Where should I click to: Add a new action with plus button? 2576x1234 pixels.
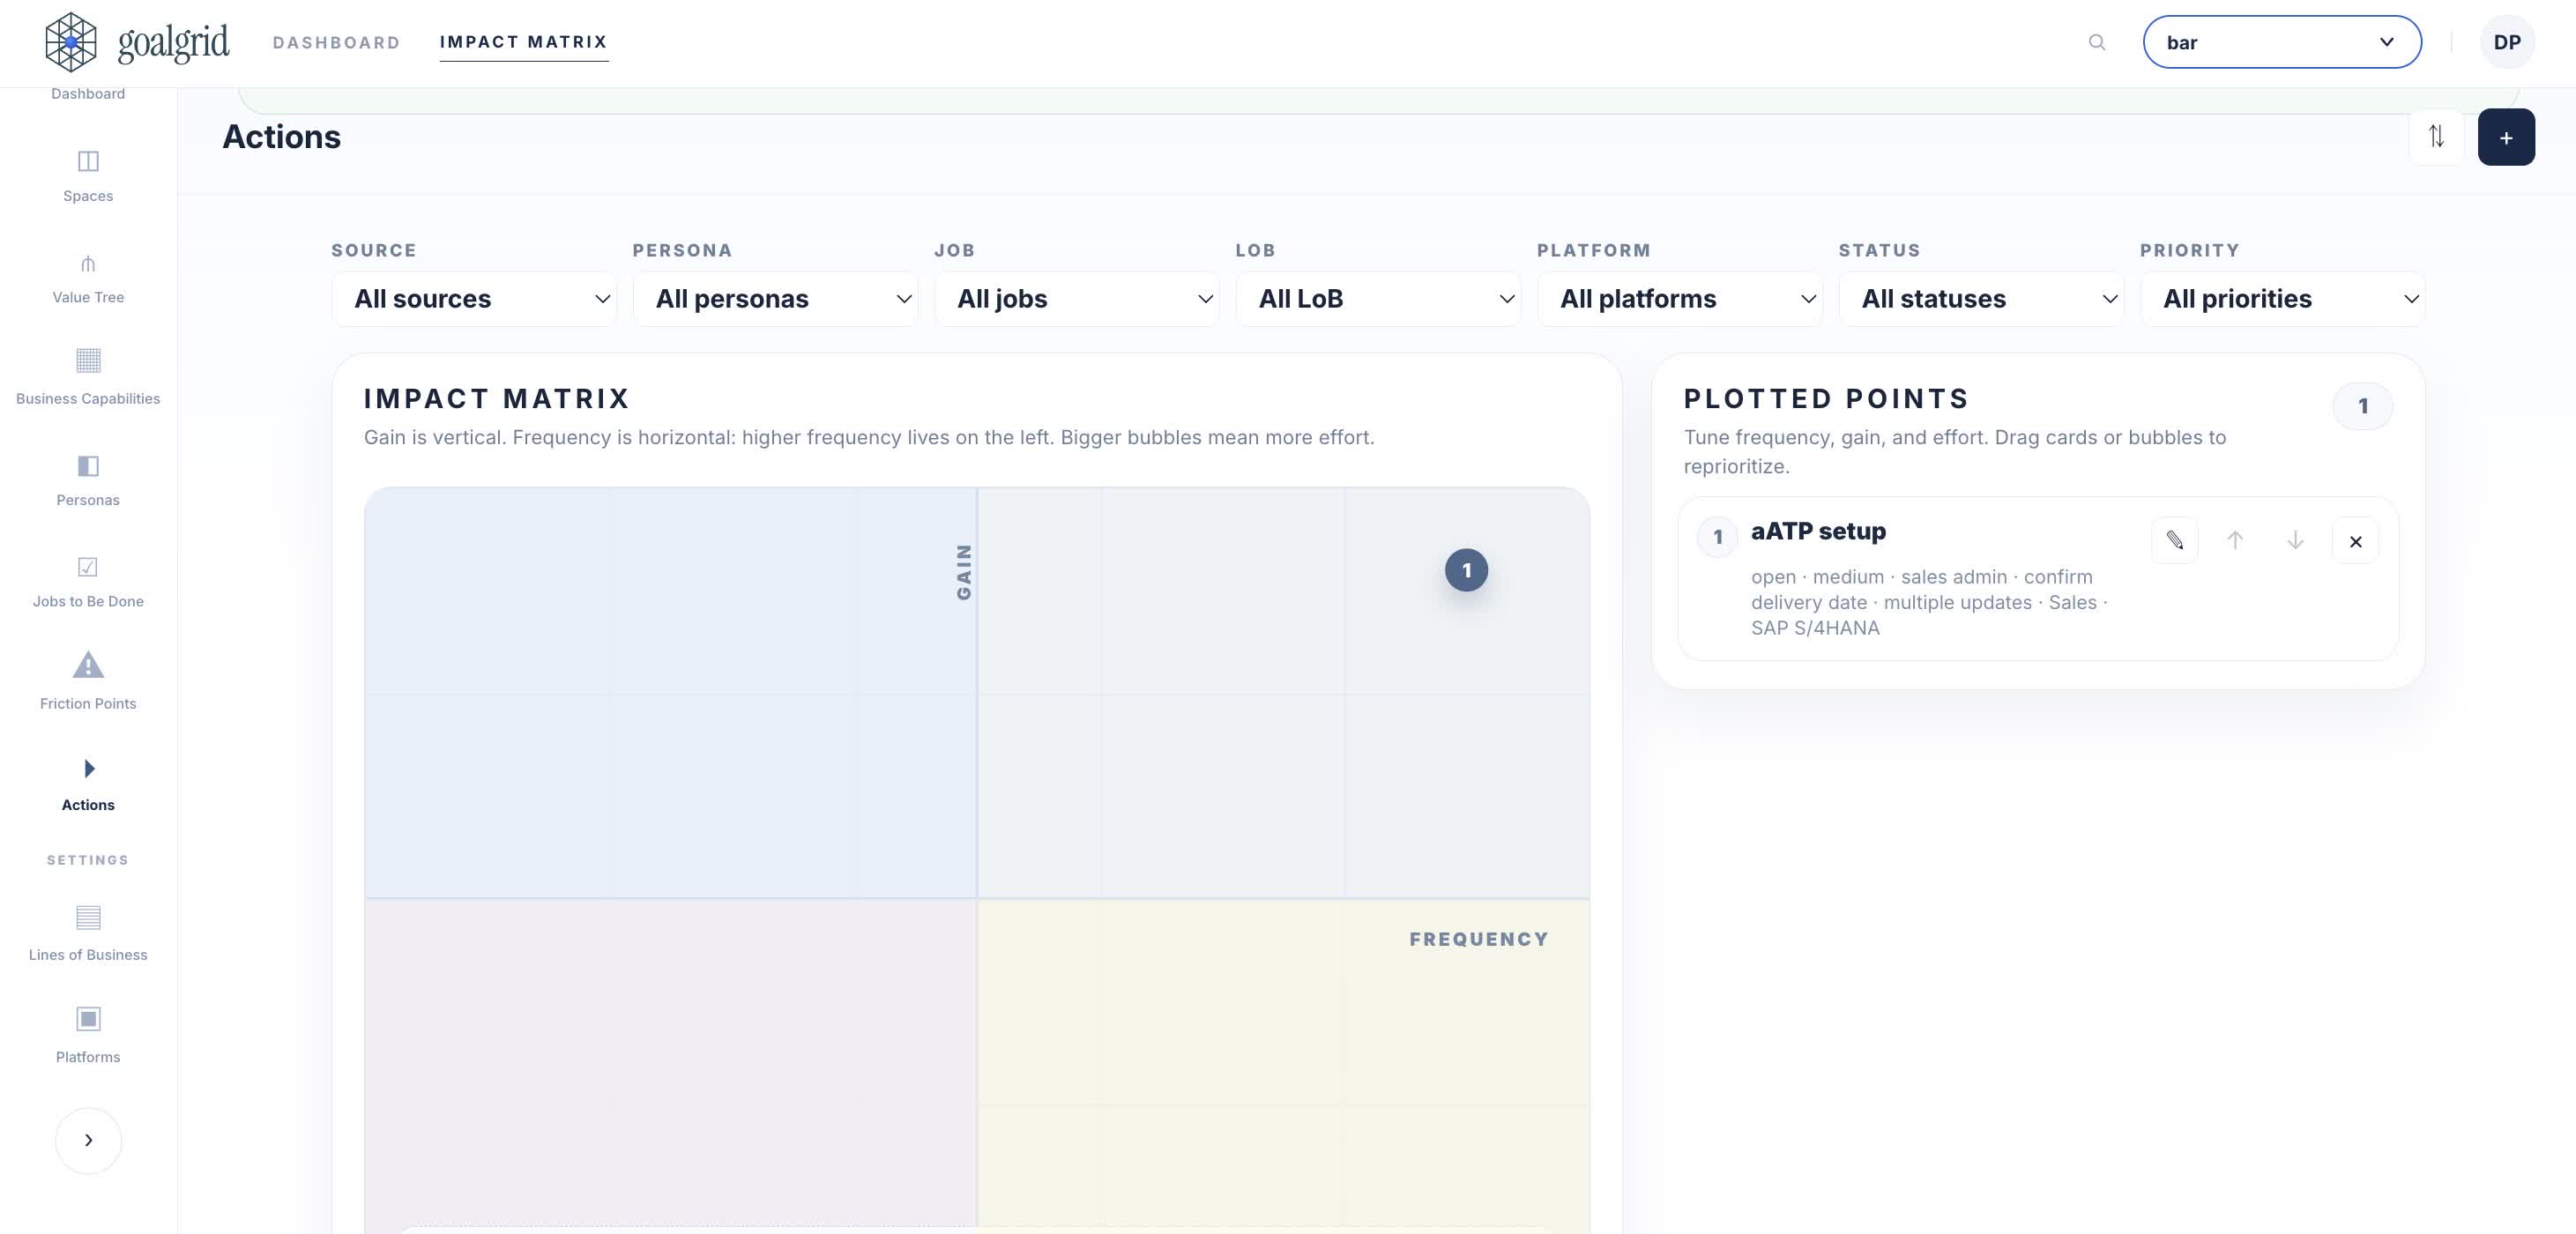pos(2506,137)
